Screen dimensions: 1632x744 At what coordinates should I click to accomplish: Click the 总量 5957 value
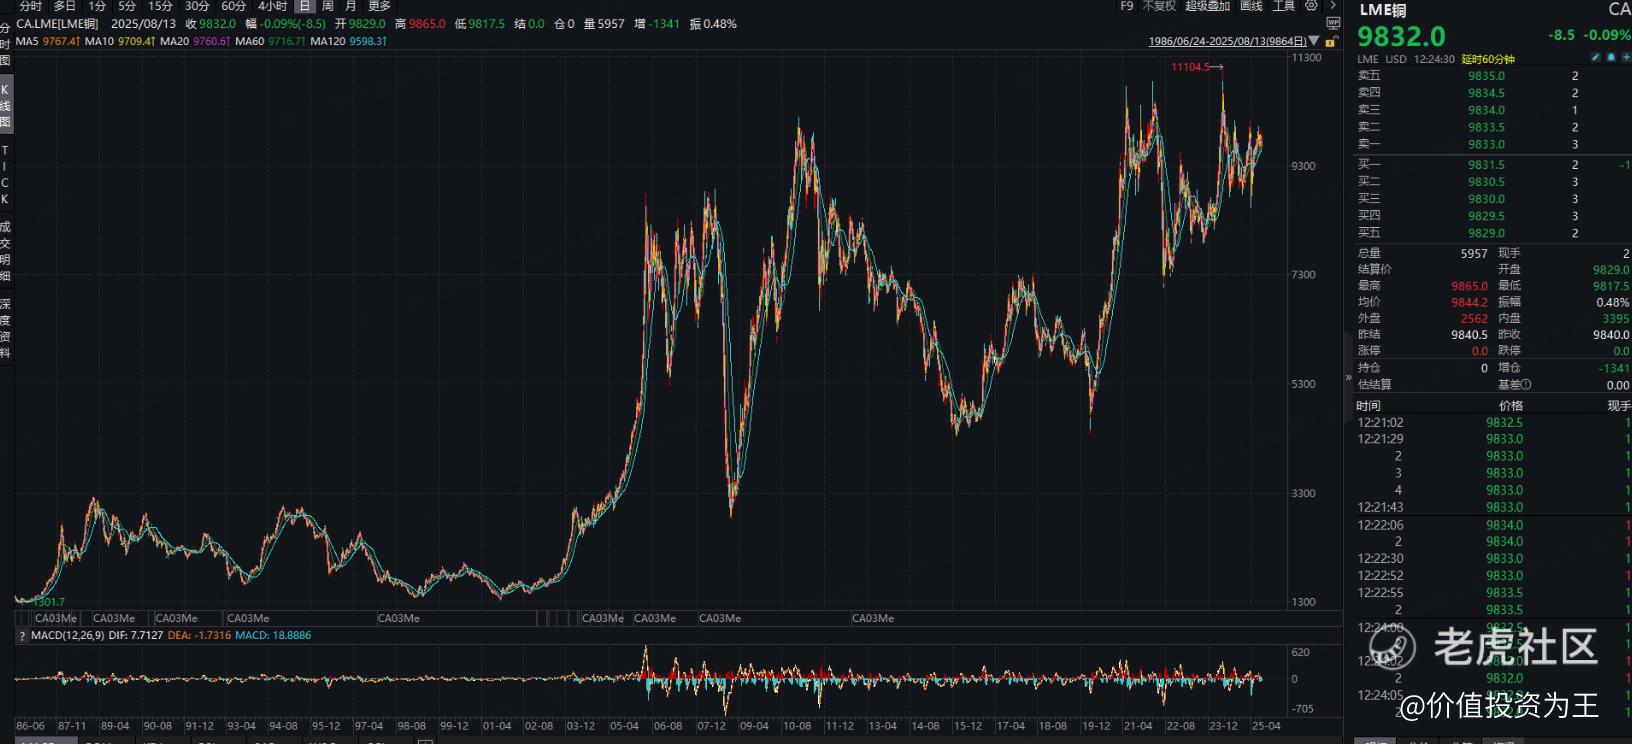pyautogui.click(x=1474, y=254)
